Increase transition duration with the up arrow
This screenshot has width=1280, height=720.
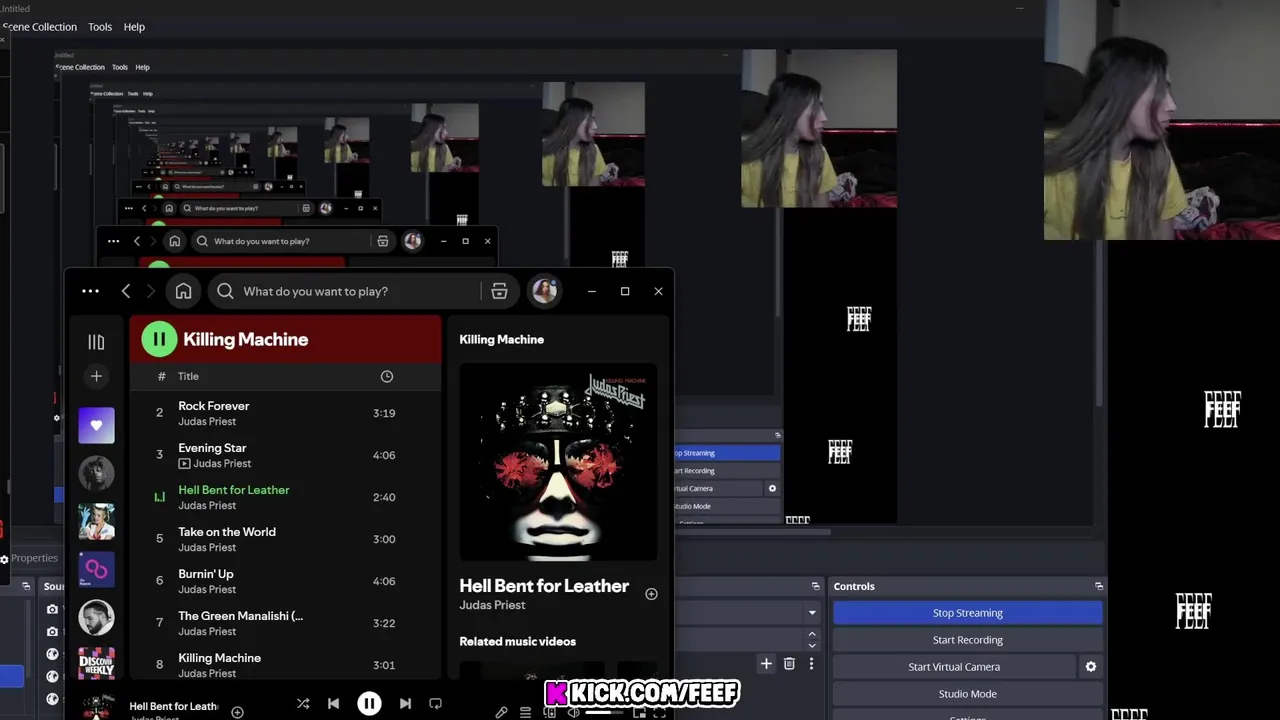click(x=812, y=634)
